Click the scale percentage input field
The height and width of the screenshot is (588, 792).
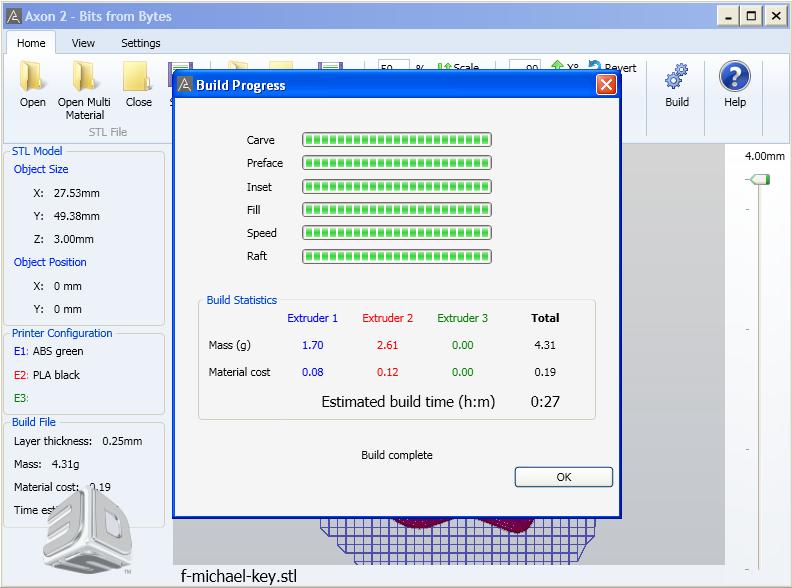pyautogui.click(x=393, y=66)
